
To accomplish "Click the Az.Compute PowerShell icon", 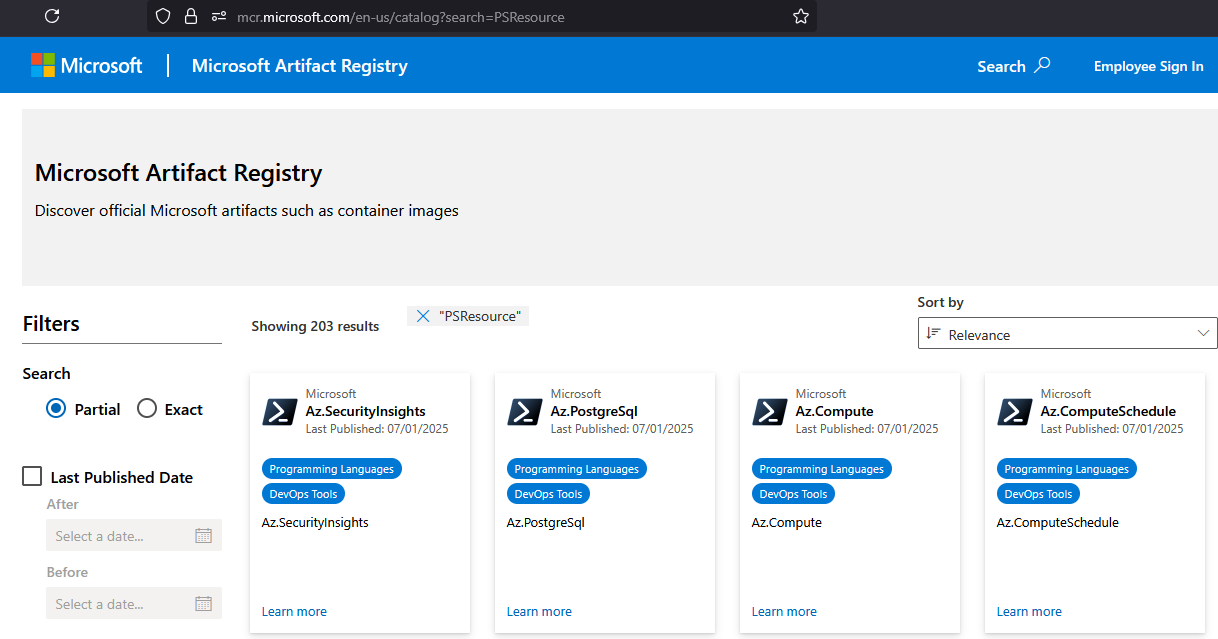I will point(770,412).
